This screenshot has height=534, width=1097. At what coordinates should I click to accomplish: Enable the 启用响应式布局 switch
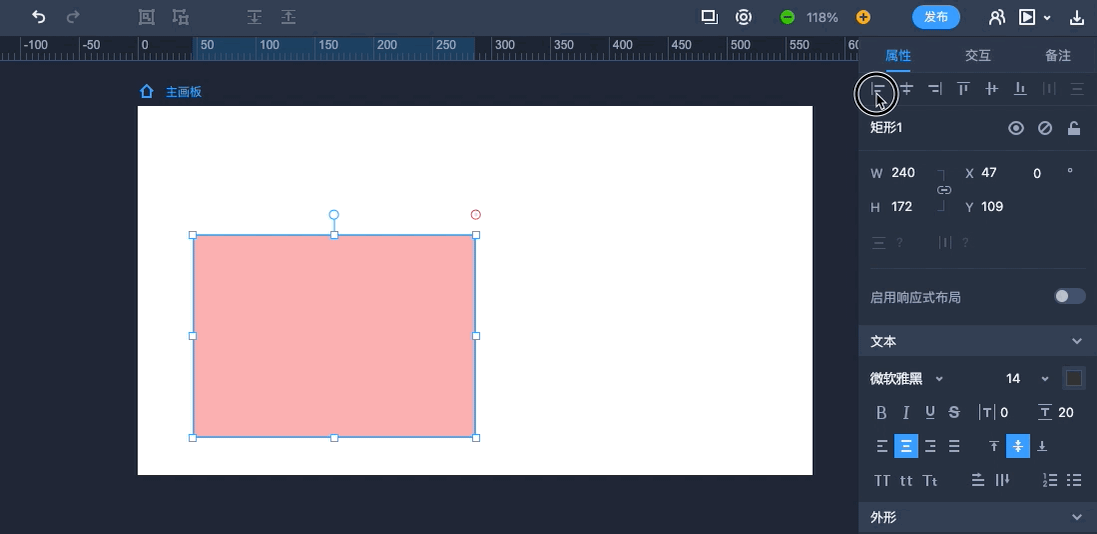tap(1069, 296)
